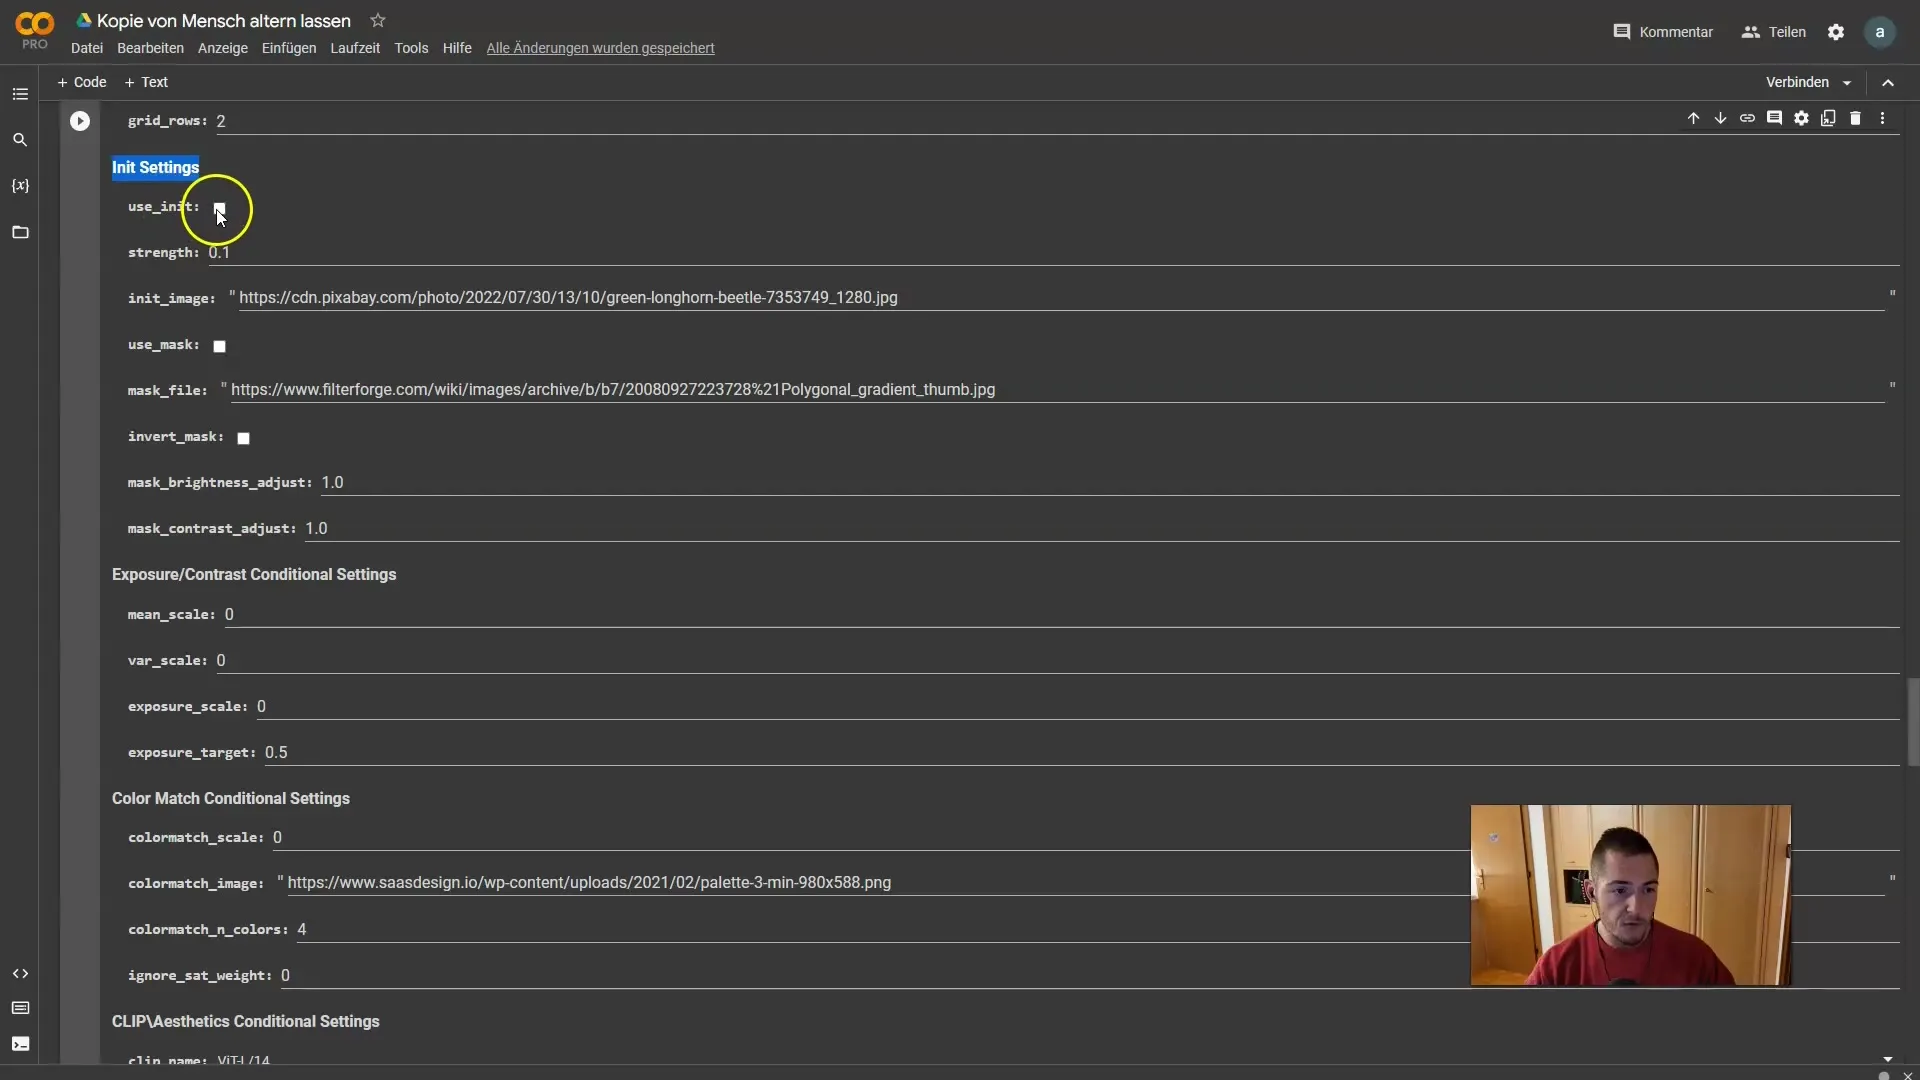Toggle the invert_mask checkbox

tap(243, 438)
